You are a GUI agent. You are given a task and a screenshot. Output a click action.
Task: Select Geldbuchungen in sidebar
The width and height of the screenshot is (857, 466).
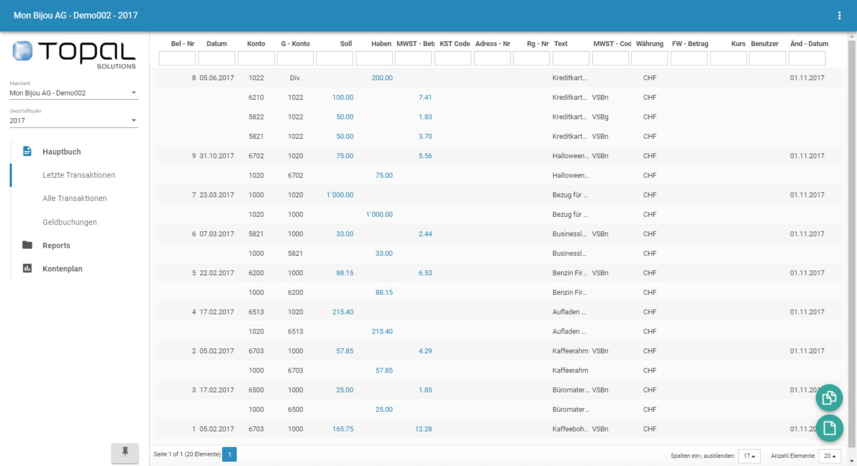[70, 222]
